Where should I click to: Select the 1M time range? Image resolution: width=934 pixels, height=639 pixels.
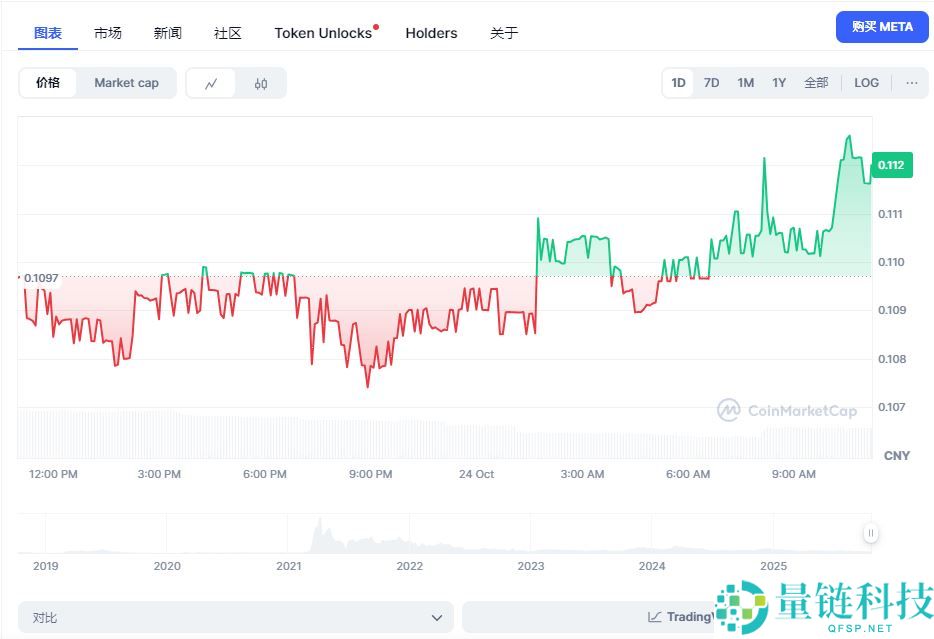745,83
